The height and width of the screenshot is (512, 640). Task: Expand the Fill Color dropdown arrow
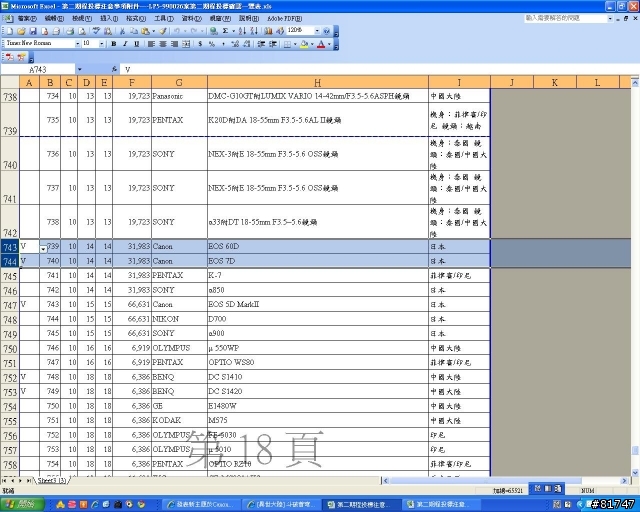(312, 44)
